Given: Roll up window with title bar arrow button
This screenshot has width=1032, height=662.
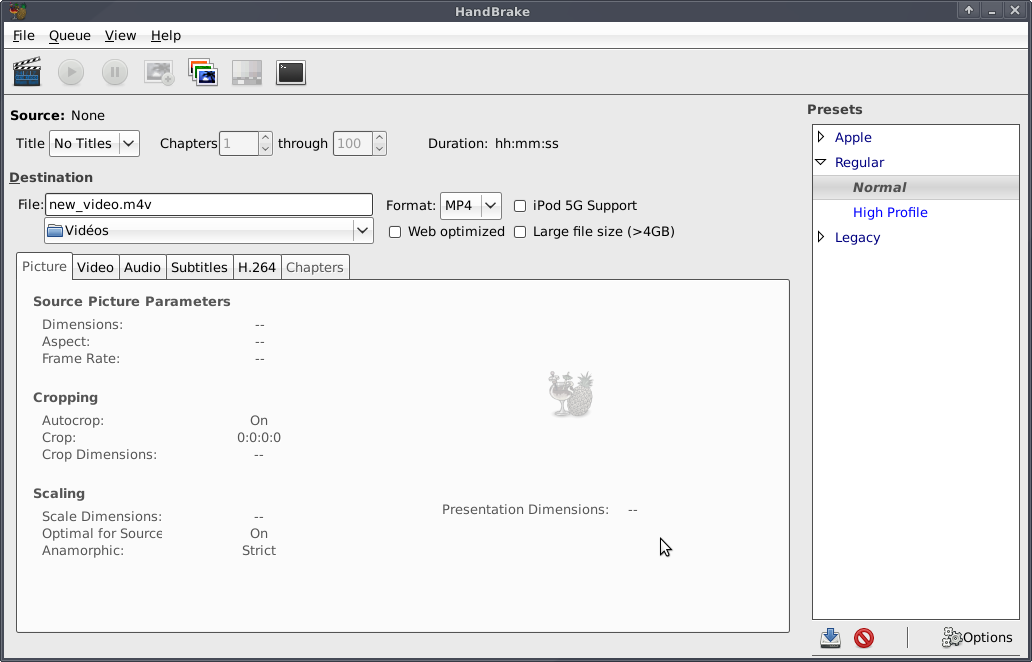Looking at the screenshot, I should pos(969,10).
